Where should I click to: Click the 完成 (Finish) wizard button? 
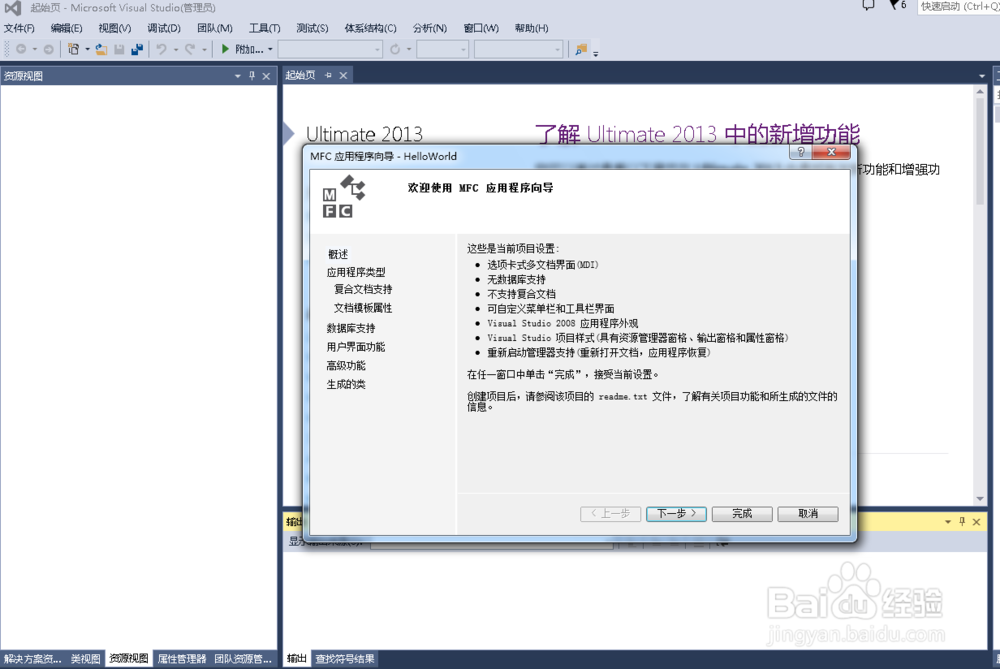pyautogui.click(x=742, y=513)
